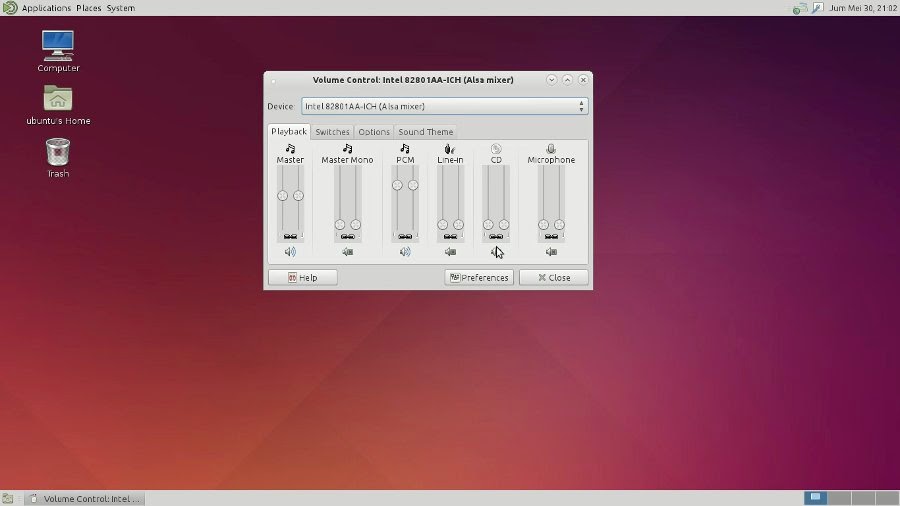The image size is (900, 506).
Task: Switch to the third workspace
Action: coord(863,498)
